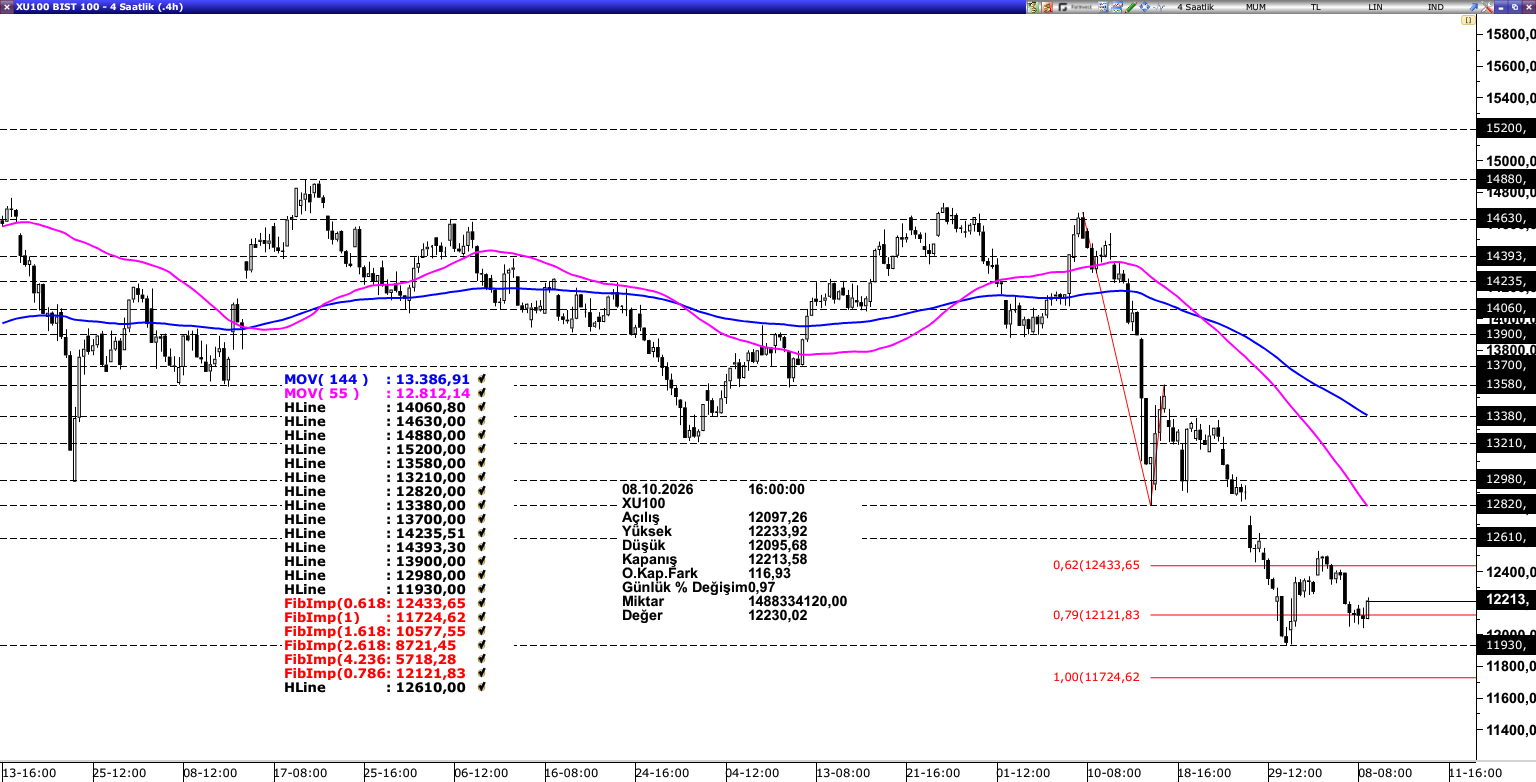Screen dimensions: 1536x782
Task: Click the blue four-arrow move icon
Action: coord(1144,7)
